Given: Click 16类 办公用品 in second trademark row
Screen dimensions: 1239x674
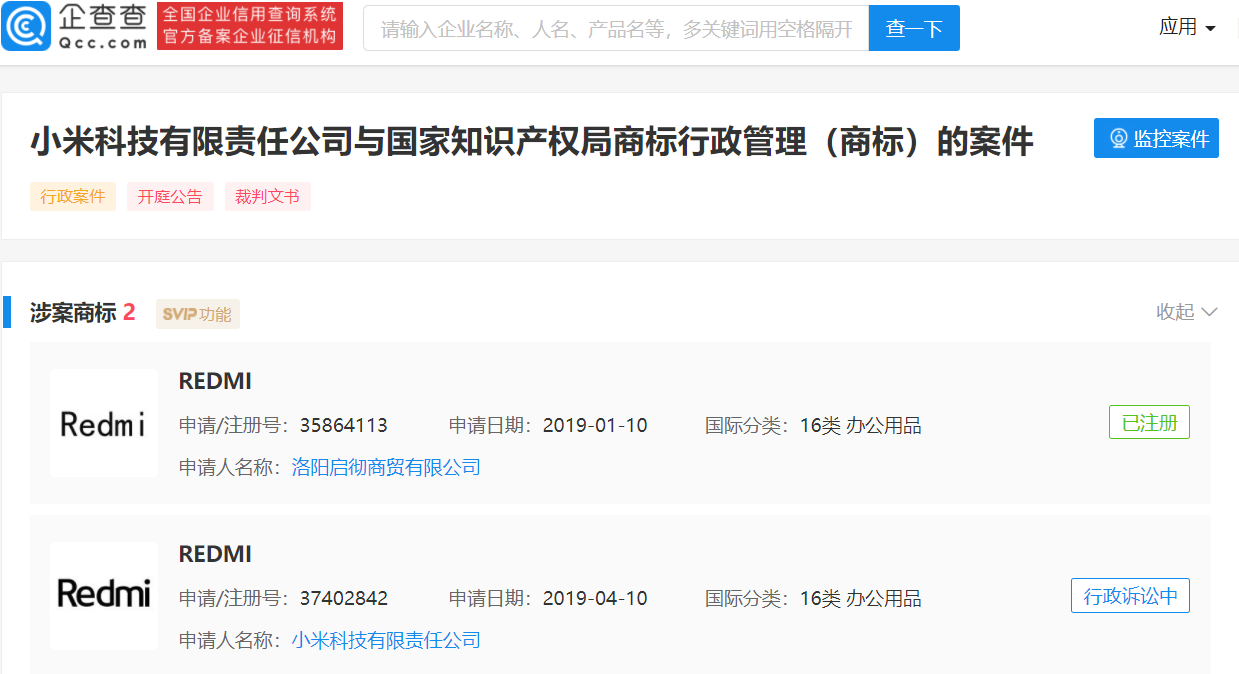Looking at the screenshot, I should (x=860, y=599).
